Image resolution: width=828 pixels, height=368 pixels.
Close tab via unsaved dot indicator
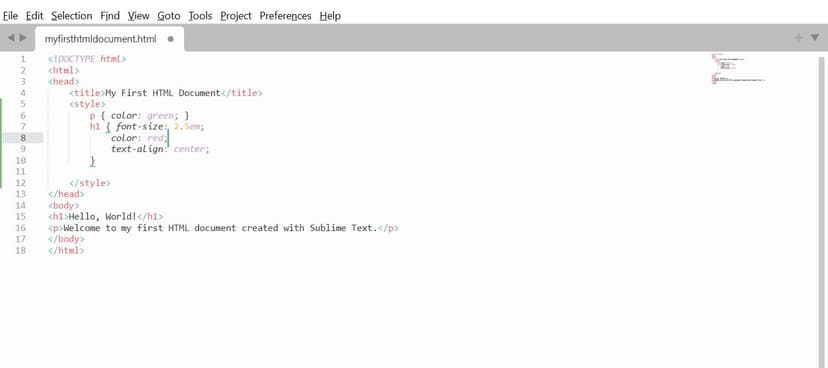[x=171, y=39]
